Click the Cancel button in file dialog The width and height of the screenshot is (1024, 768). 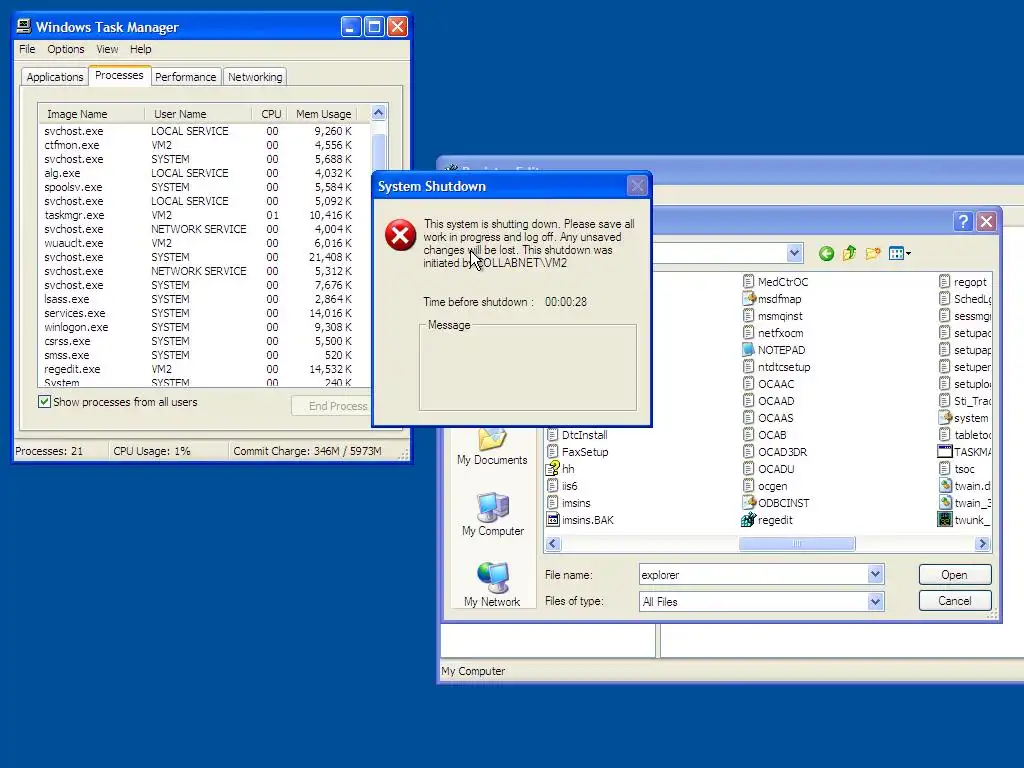(955, 601)
